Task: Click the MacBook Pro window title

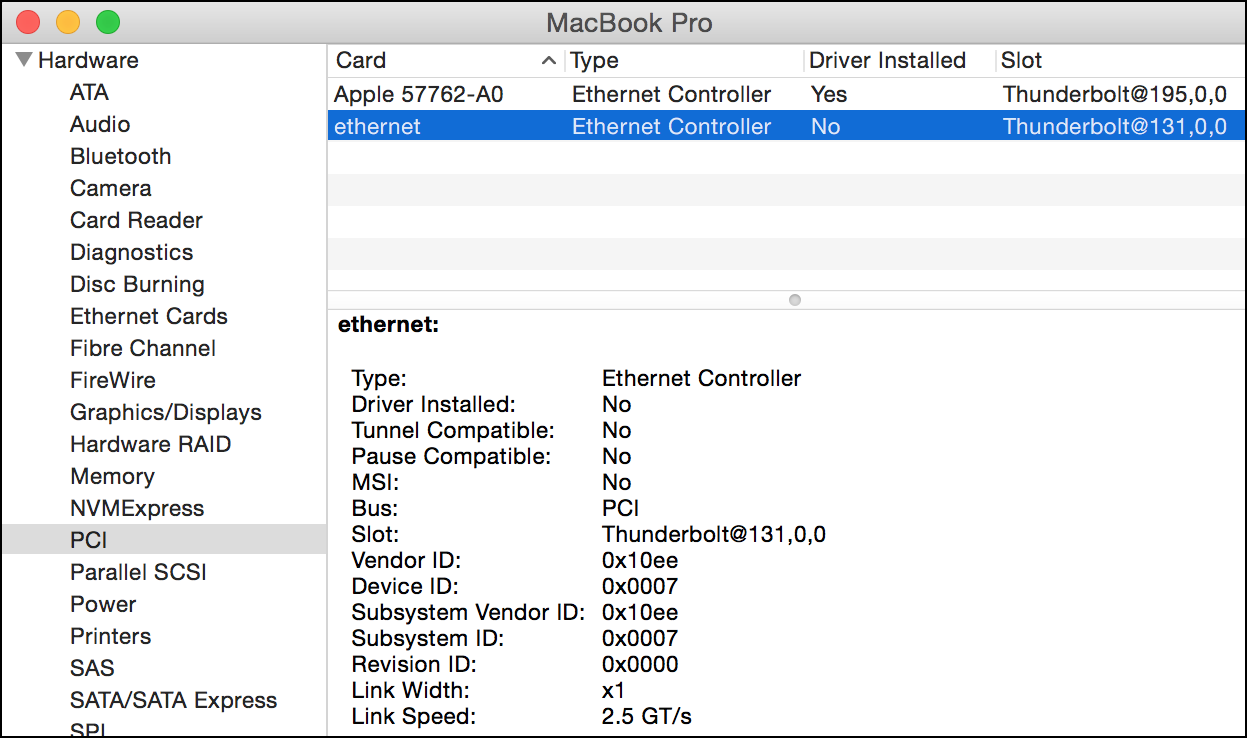Action: [x=630, y=22]
